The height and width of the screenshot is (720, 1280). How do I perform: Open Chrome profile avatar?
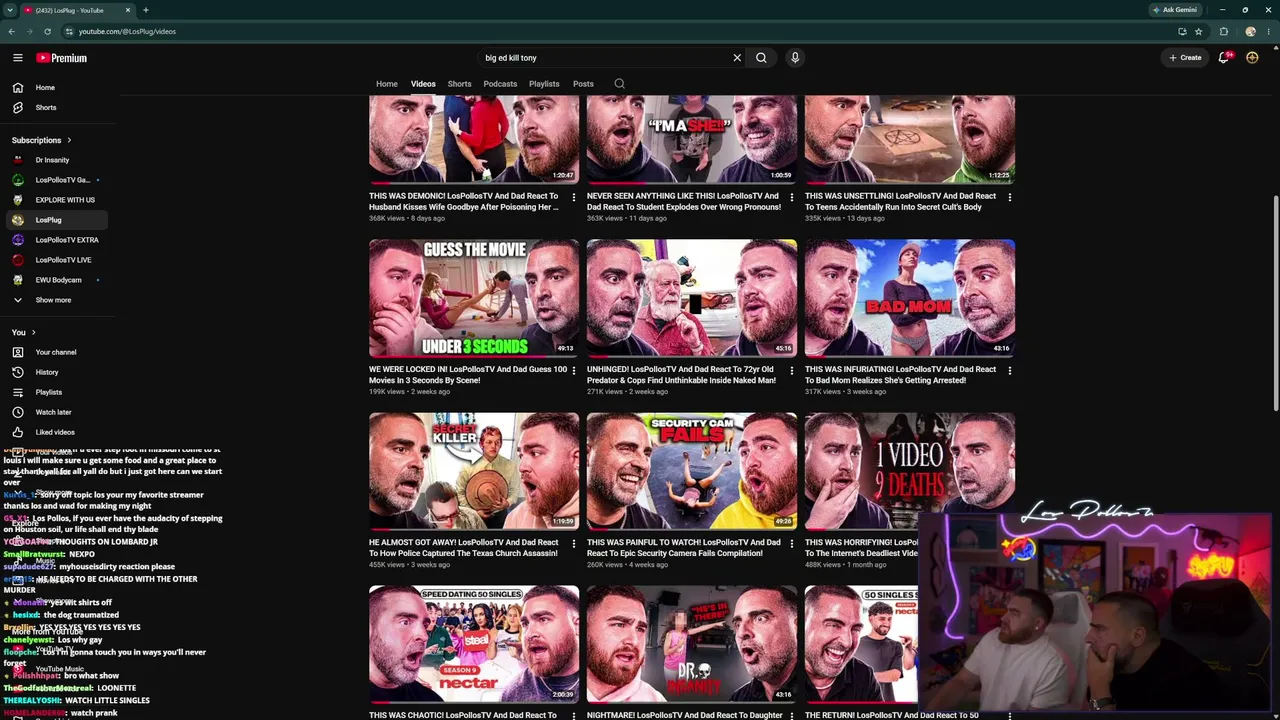click(1250, 31)
